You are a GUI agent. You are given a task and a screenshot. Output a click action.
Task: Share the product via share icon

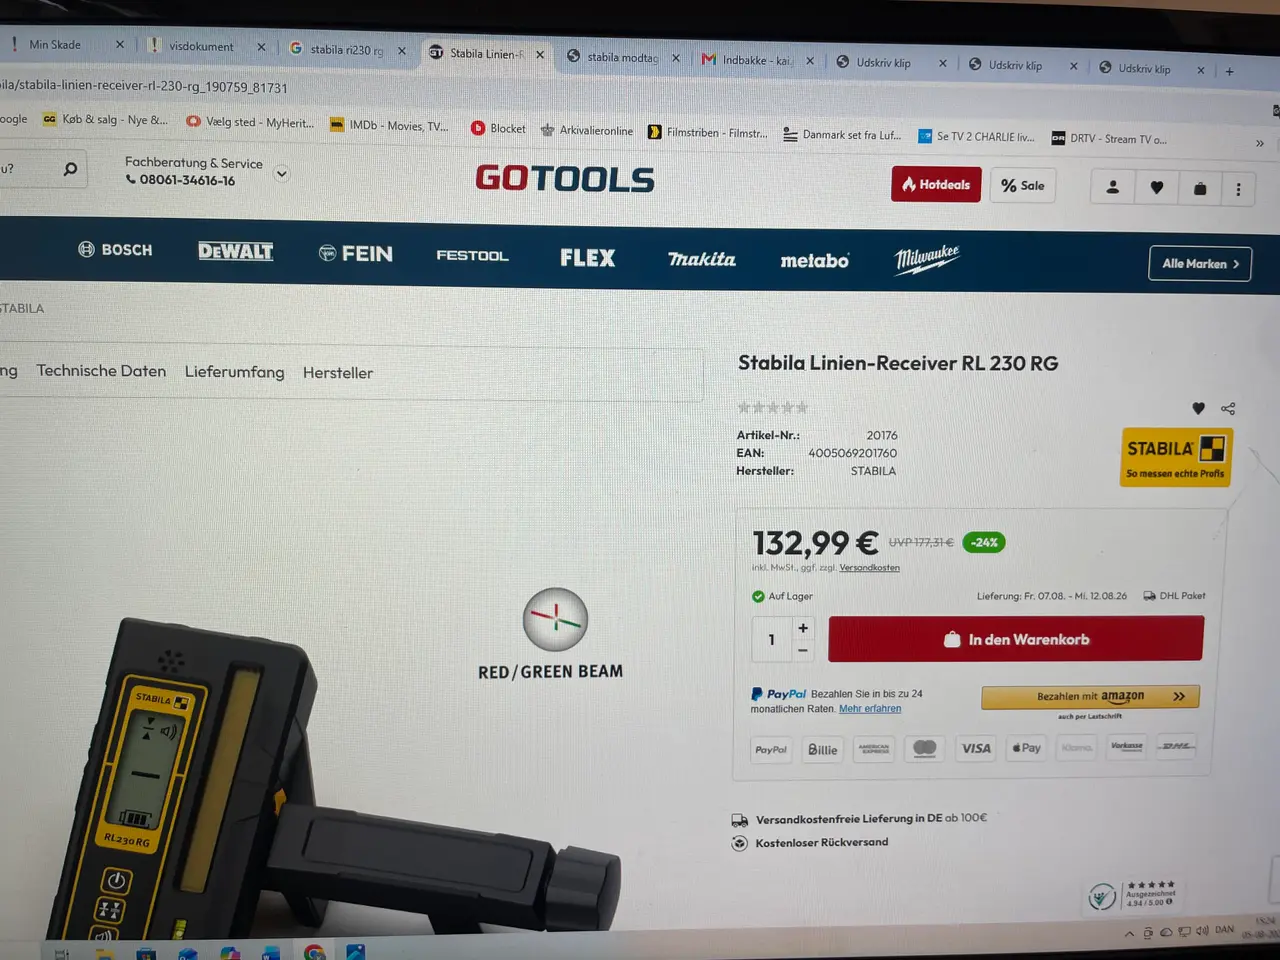1228,409
